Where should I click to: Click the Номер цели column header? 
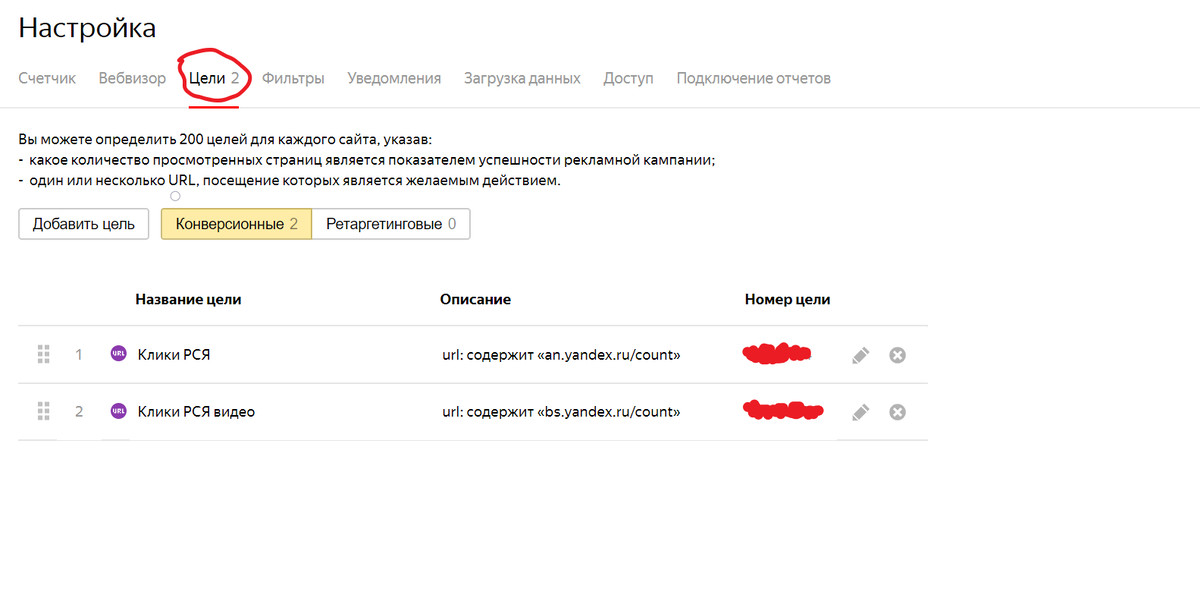(787, 299)
